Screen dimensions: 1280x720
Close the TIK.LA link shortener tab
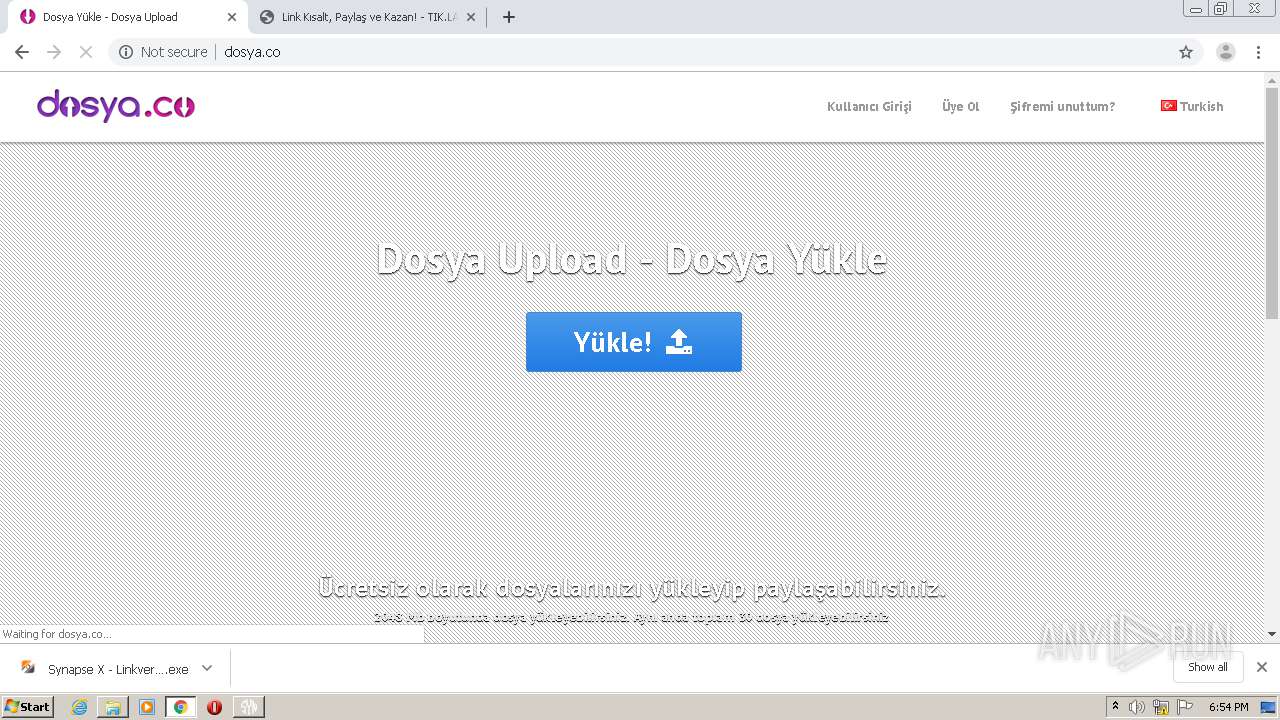pos(471,17)
